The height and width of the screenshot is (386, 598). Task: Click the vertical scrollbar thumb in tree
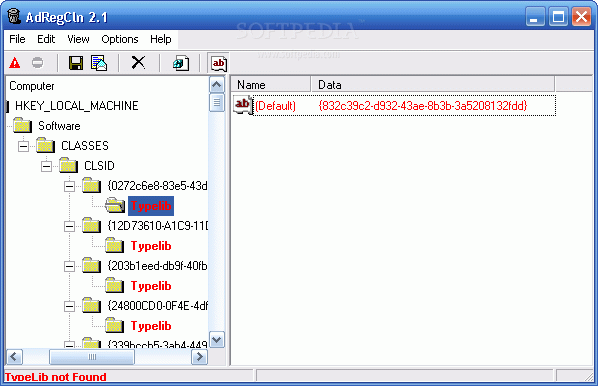tap(217, 102)
